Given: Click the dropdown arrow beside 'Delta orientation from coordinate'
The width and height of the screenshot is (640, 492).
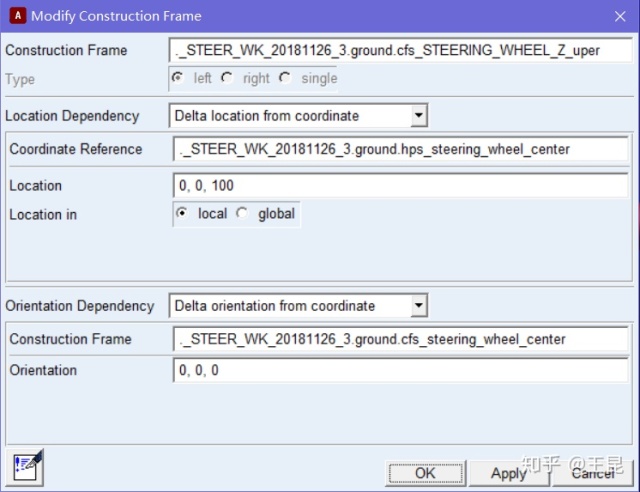Looking at the screenshot, I should tap(419, 306).
